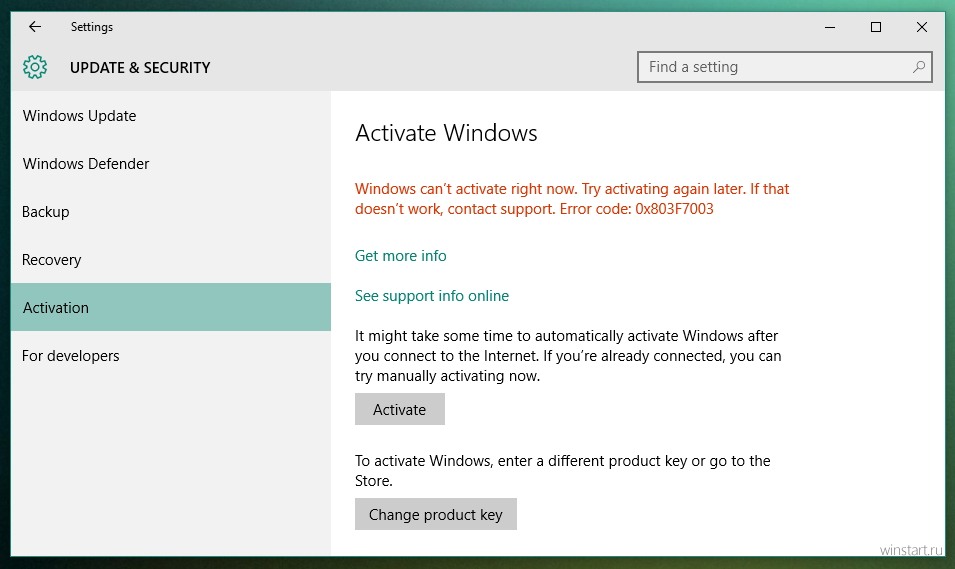Open the For developers section
The width and height of the screenshot is (955, 569).
coord(171,356)
